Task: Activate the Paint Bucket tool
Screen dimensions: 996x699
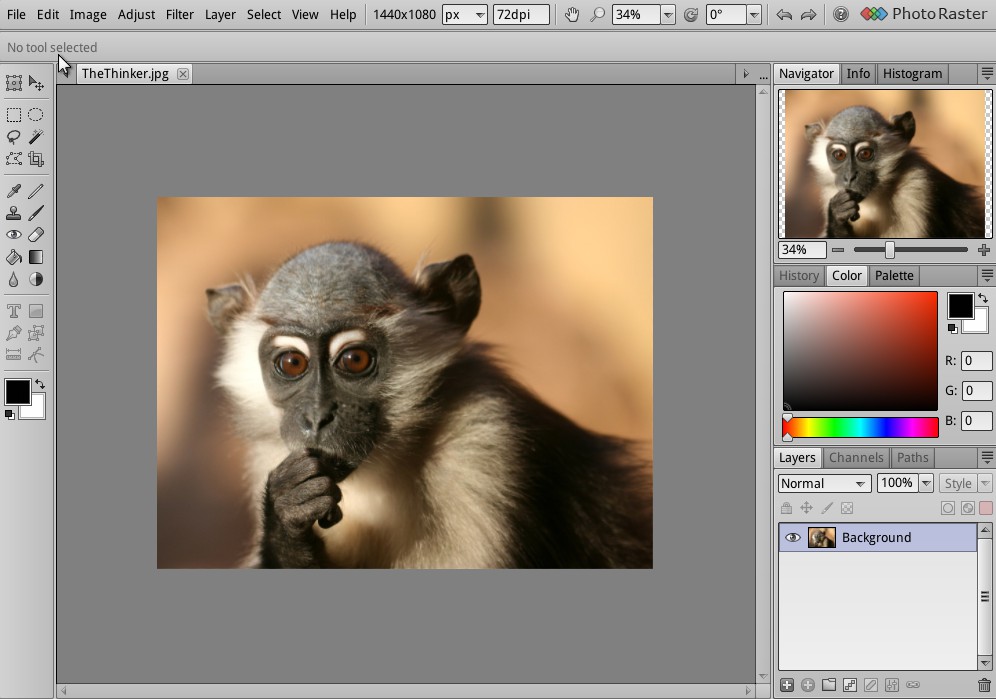Action: [x=14, y=257]
